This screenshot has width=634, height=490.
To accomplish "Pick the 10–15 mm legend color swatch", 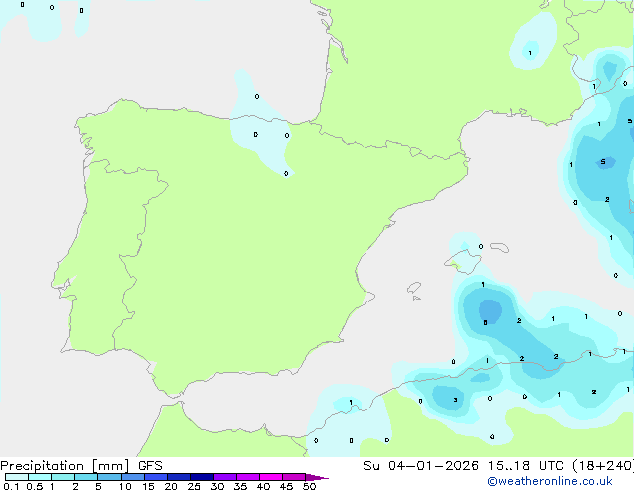I will click(x=133, y=477).
